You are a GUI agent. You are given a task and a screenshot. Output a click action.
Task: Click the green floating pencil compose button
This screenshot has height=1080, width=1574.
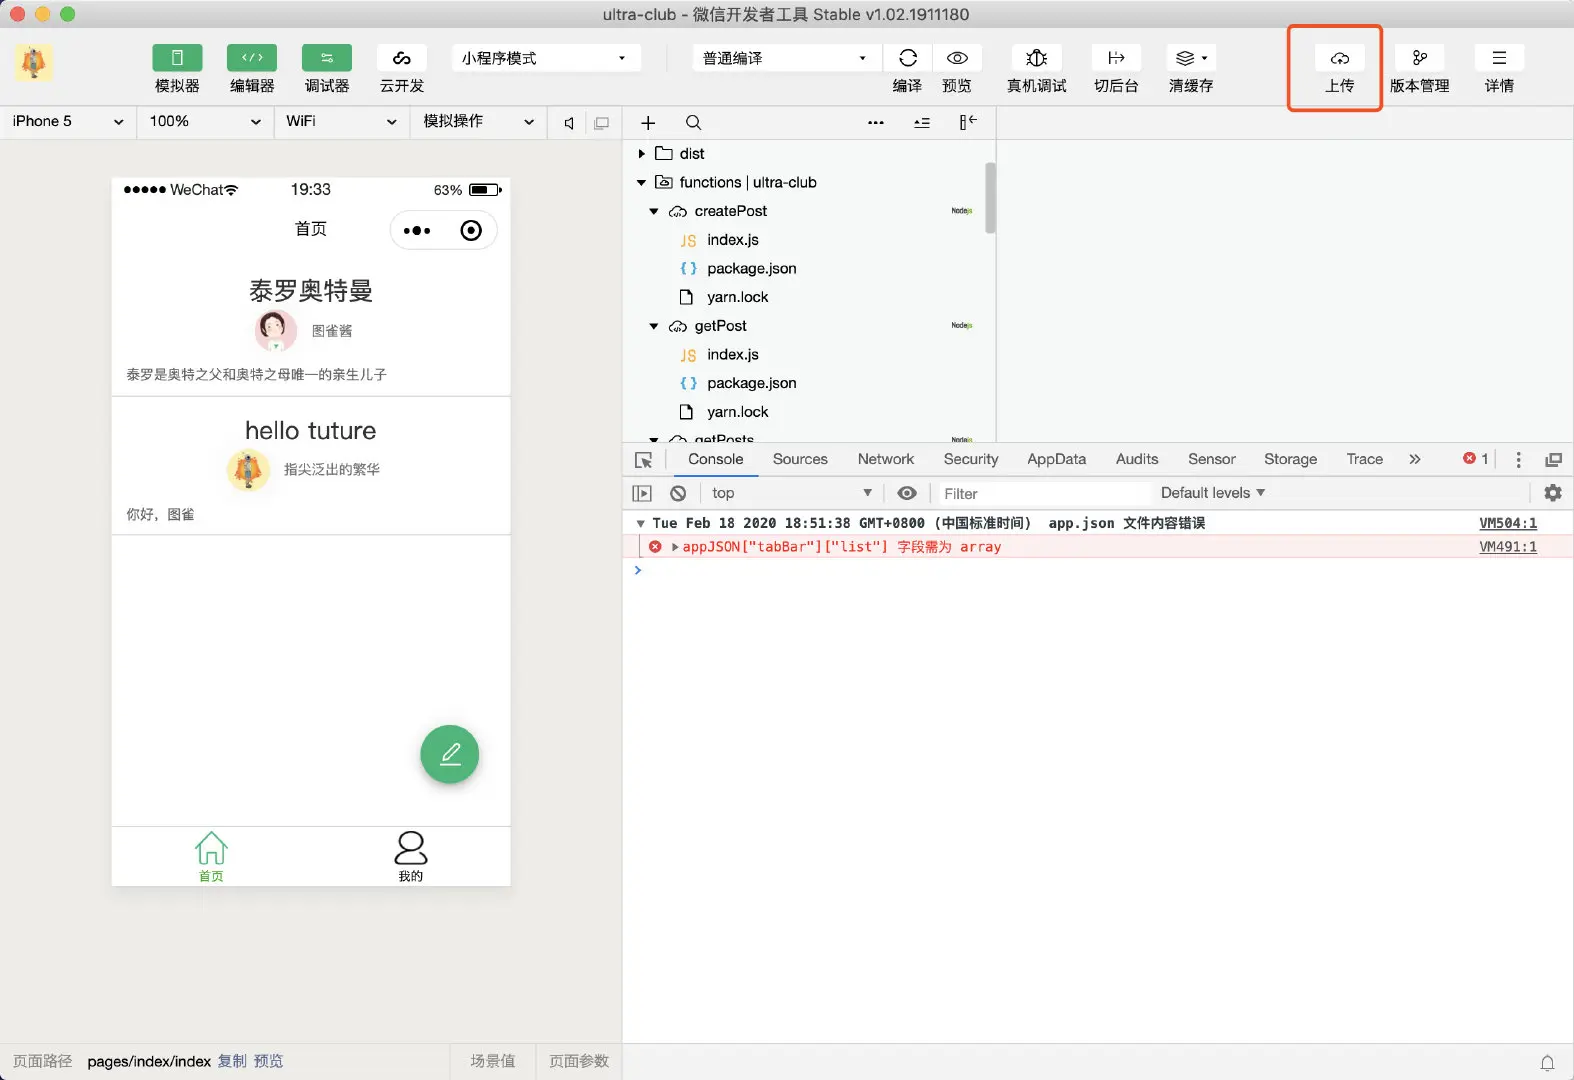point(450,754)
